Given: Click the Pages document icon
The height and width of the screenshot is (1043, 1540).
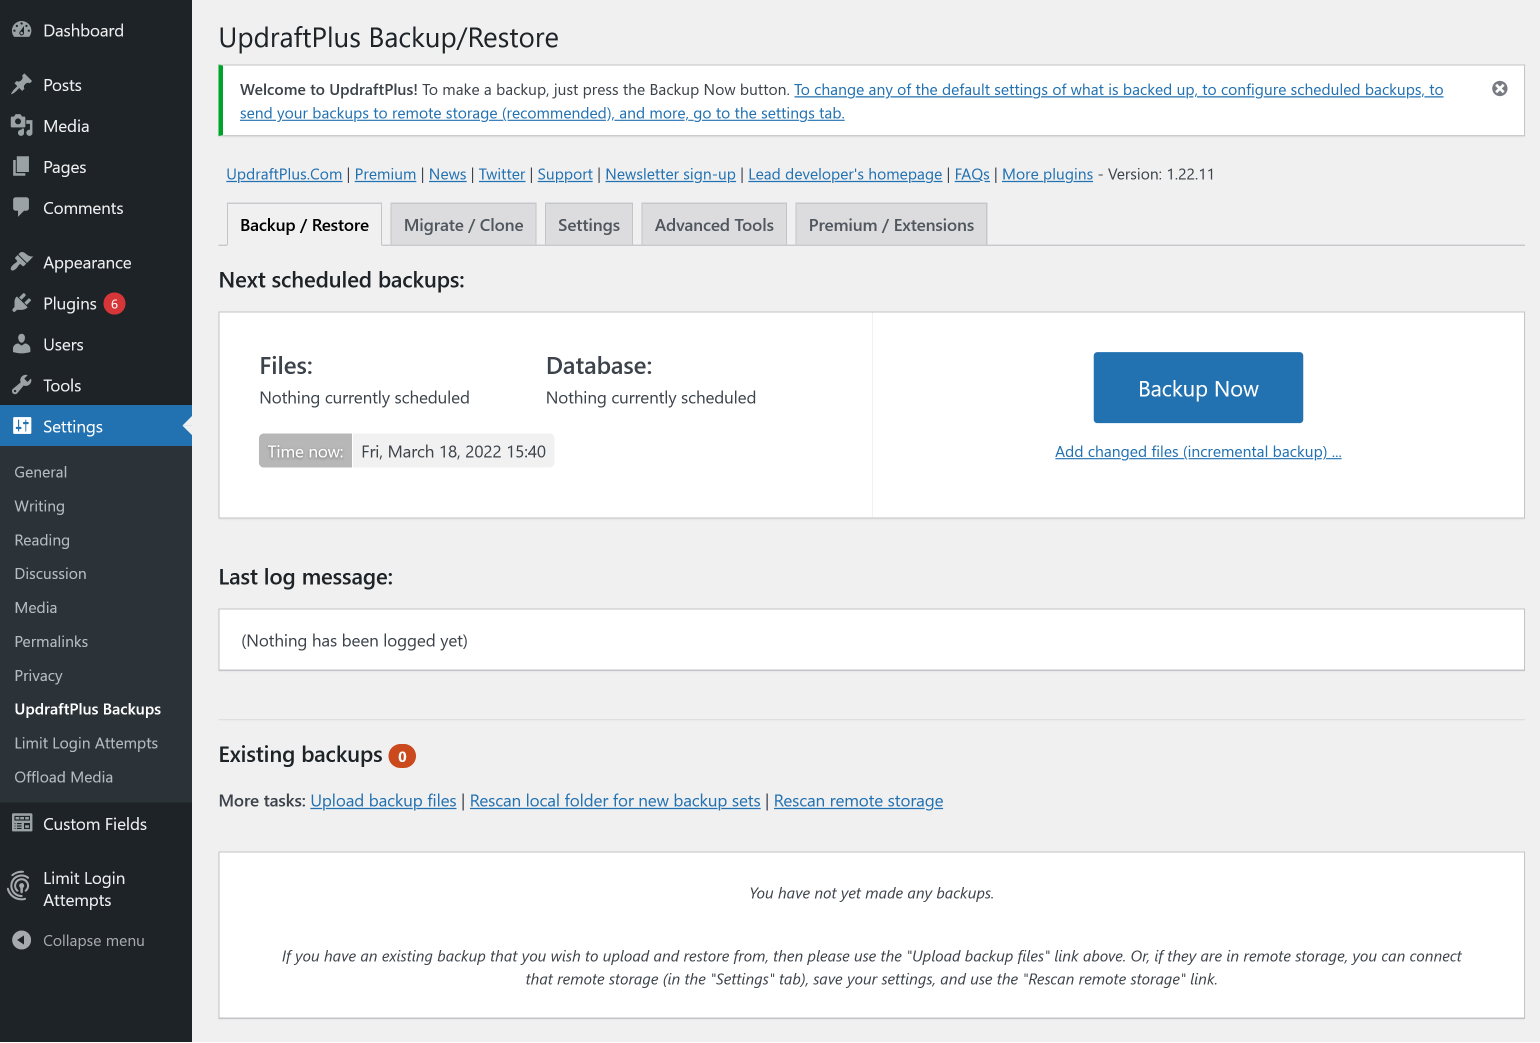Looking at the screenshot, I should 22,167.
